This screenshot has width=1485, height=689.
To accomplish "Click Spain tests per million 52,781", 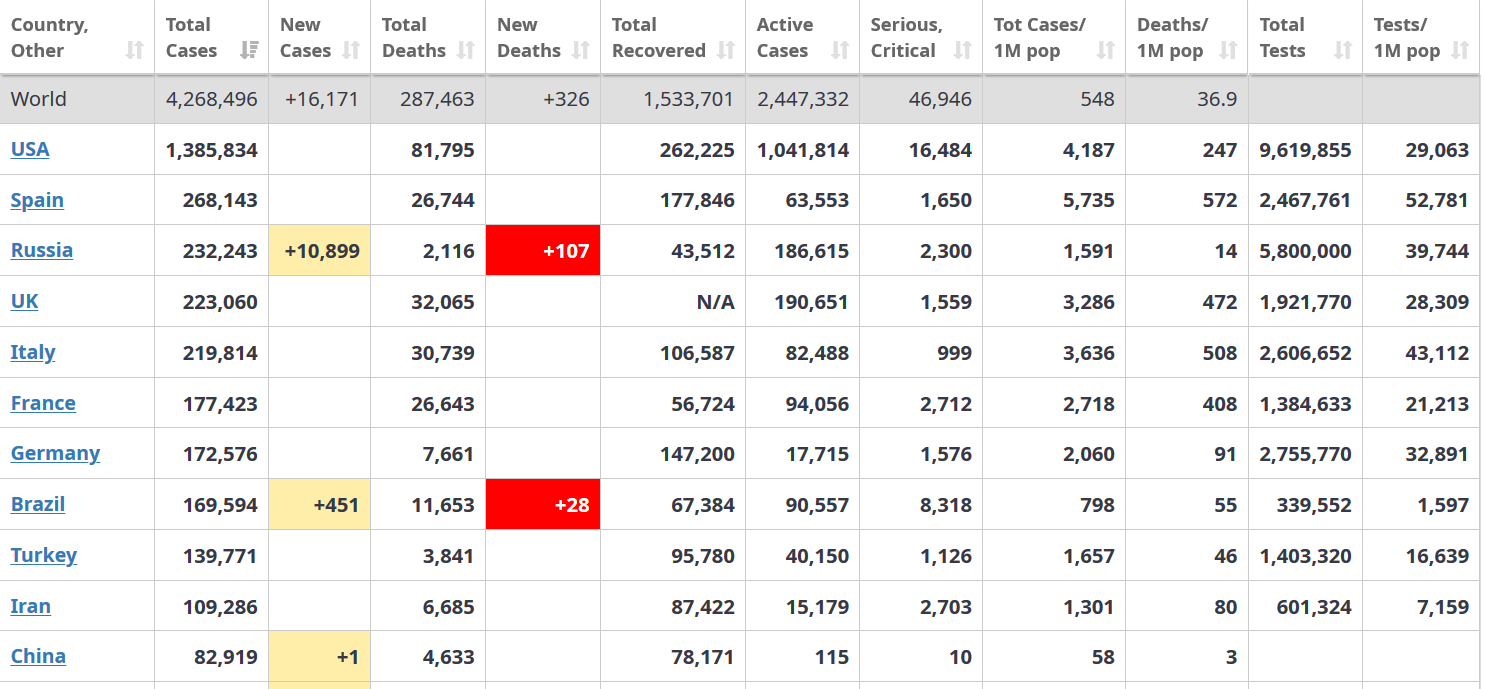I will click(x=1437, y=200).
